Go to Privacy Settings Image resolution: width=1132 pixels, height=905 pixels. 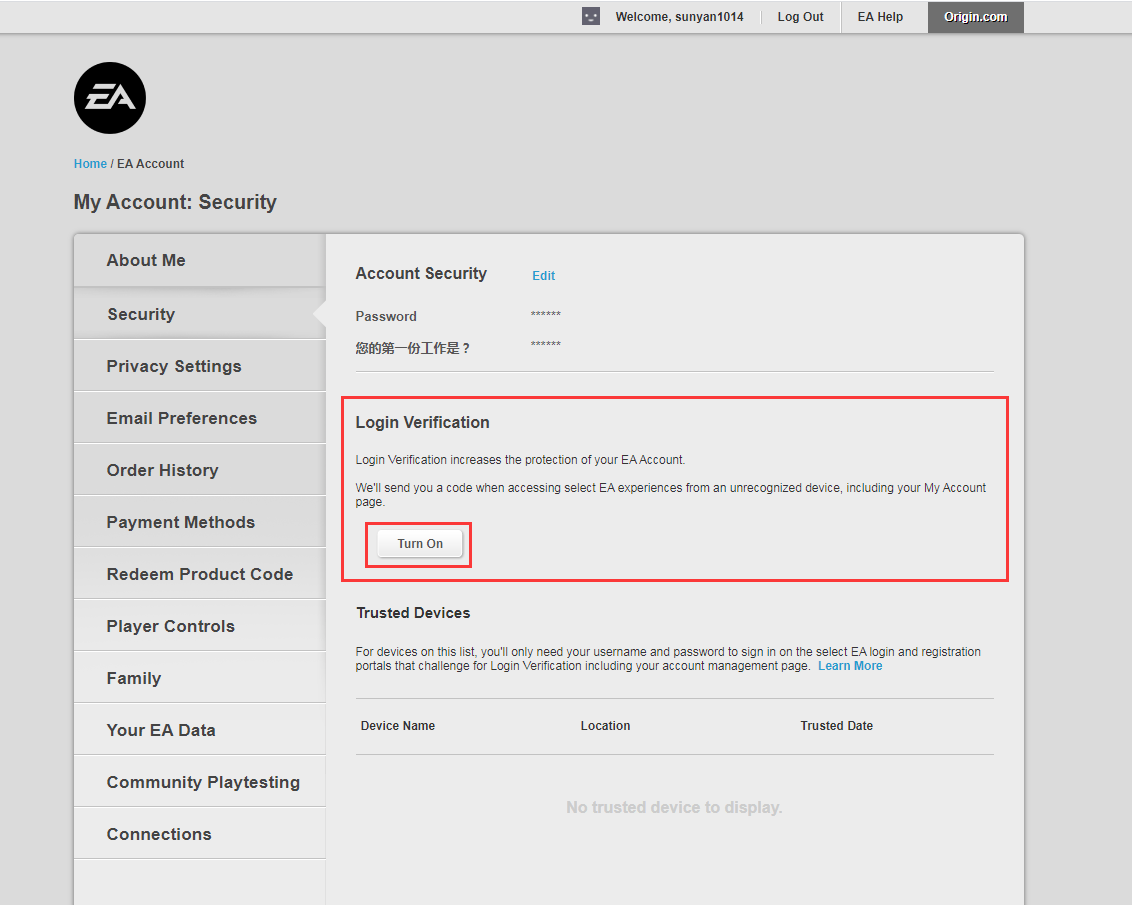(199, 366)
